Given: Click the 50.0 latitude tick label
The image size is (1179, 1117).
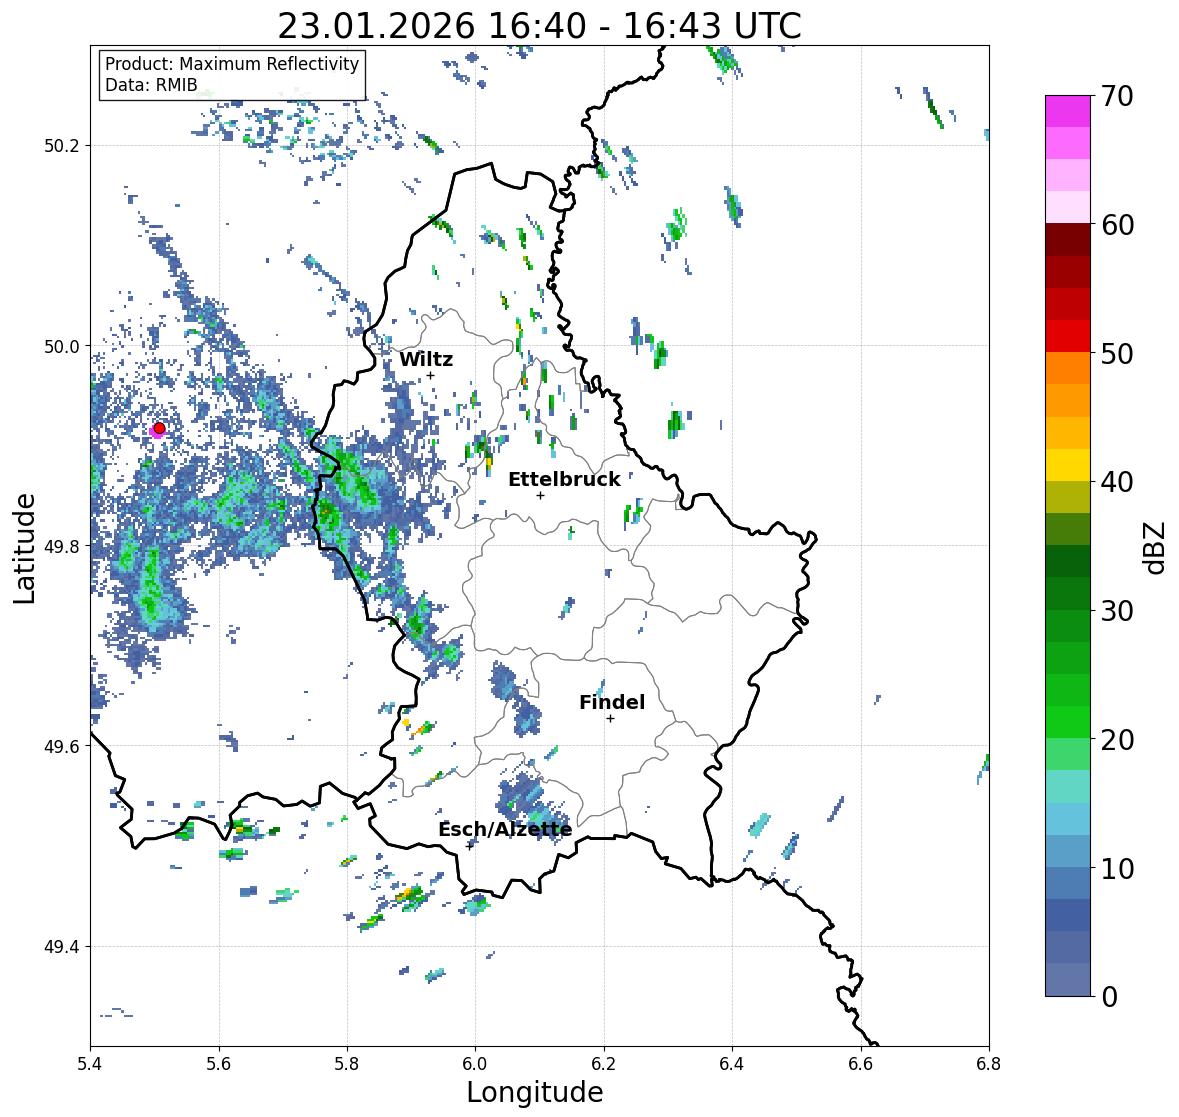Looking at the screenshot, I should [x=62, y=347].
